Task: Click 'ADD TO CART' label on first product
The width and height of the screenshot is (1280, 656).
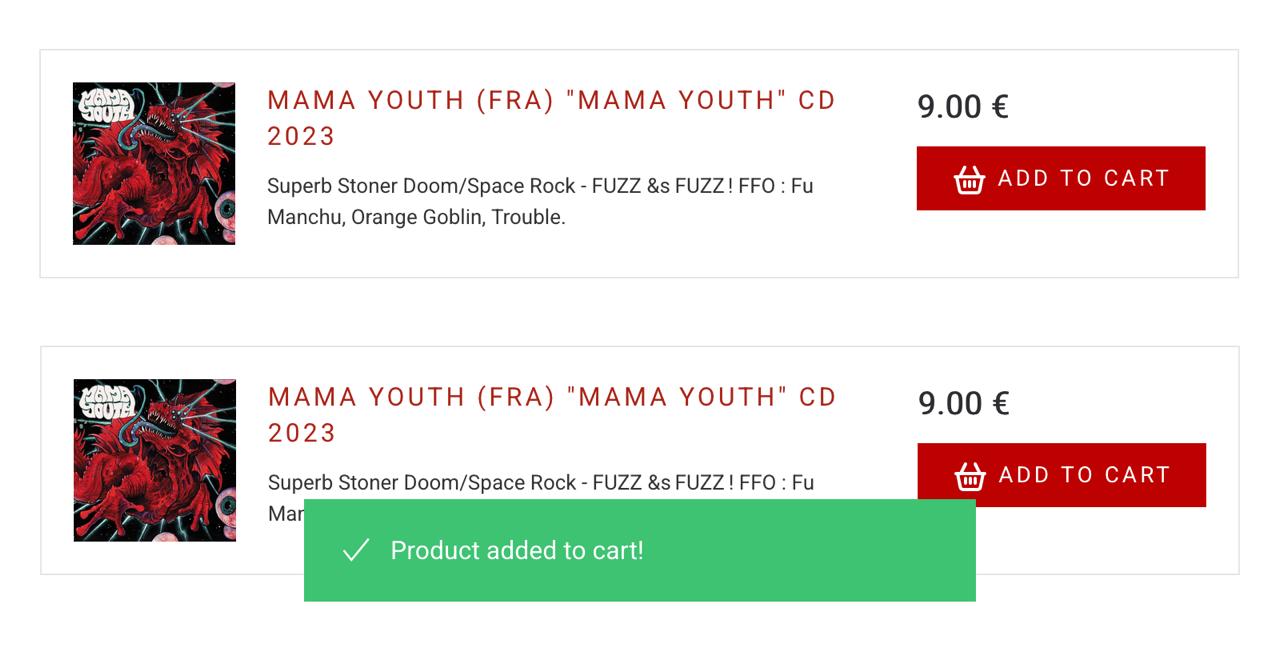Action: tap(1084, 178)
